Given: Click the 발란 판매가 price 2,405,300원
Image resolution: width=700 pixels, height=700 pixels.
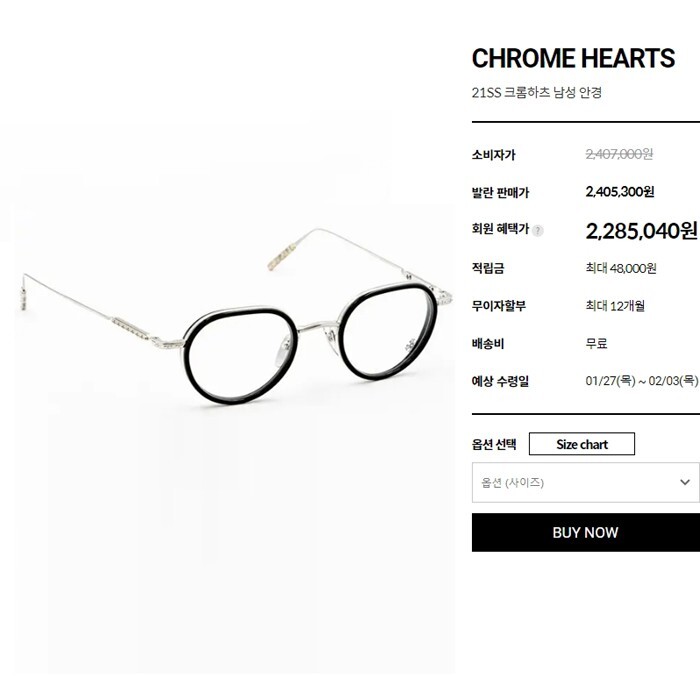Looking at the screenshot, I should [620, 191].
